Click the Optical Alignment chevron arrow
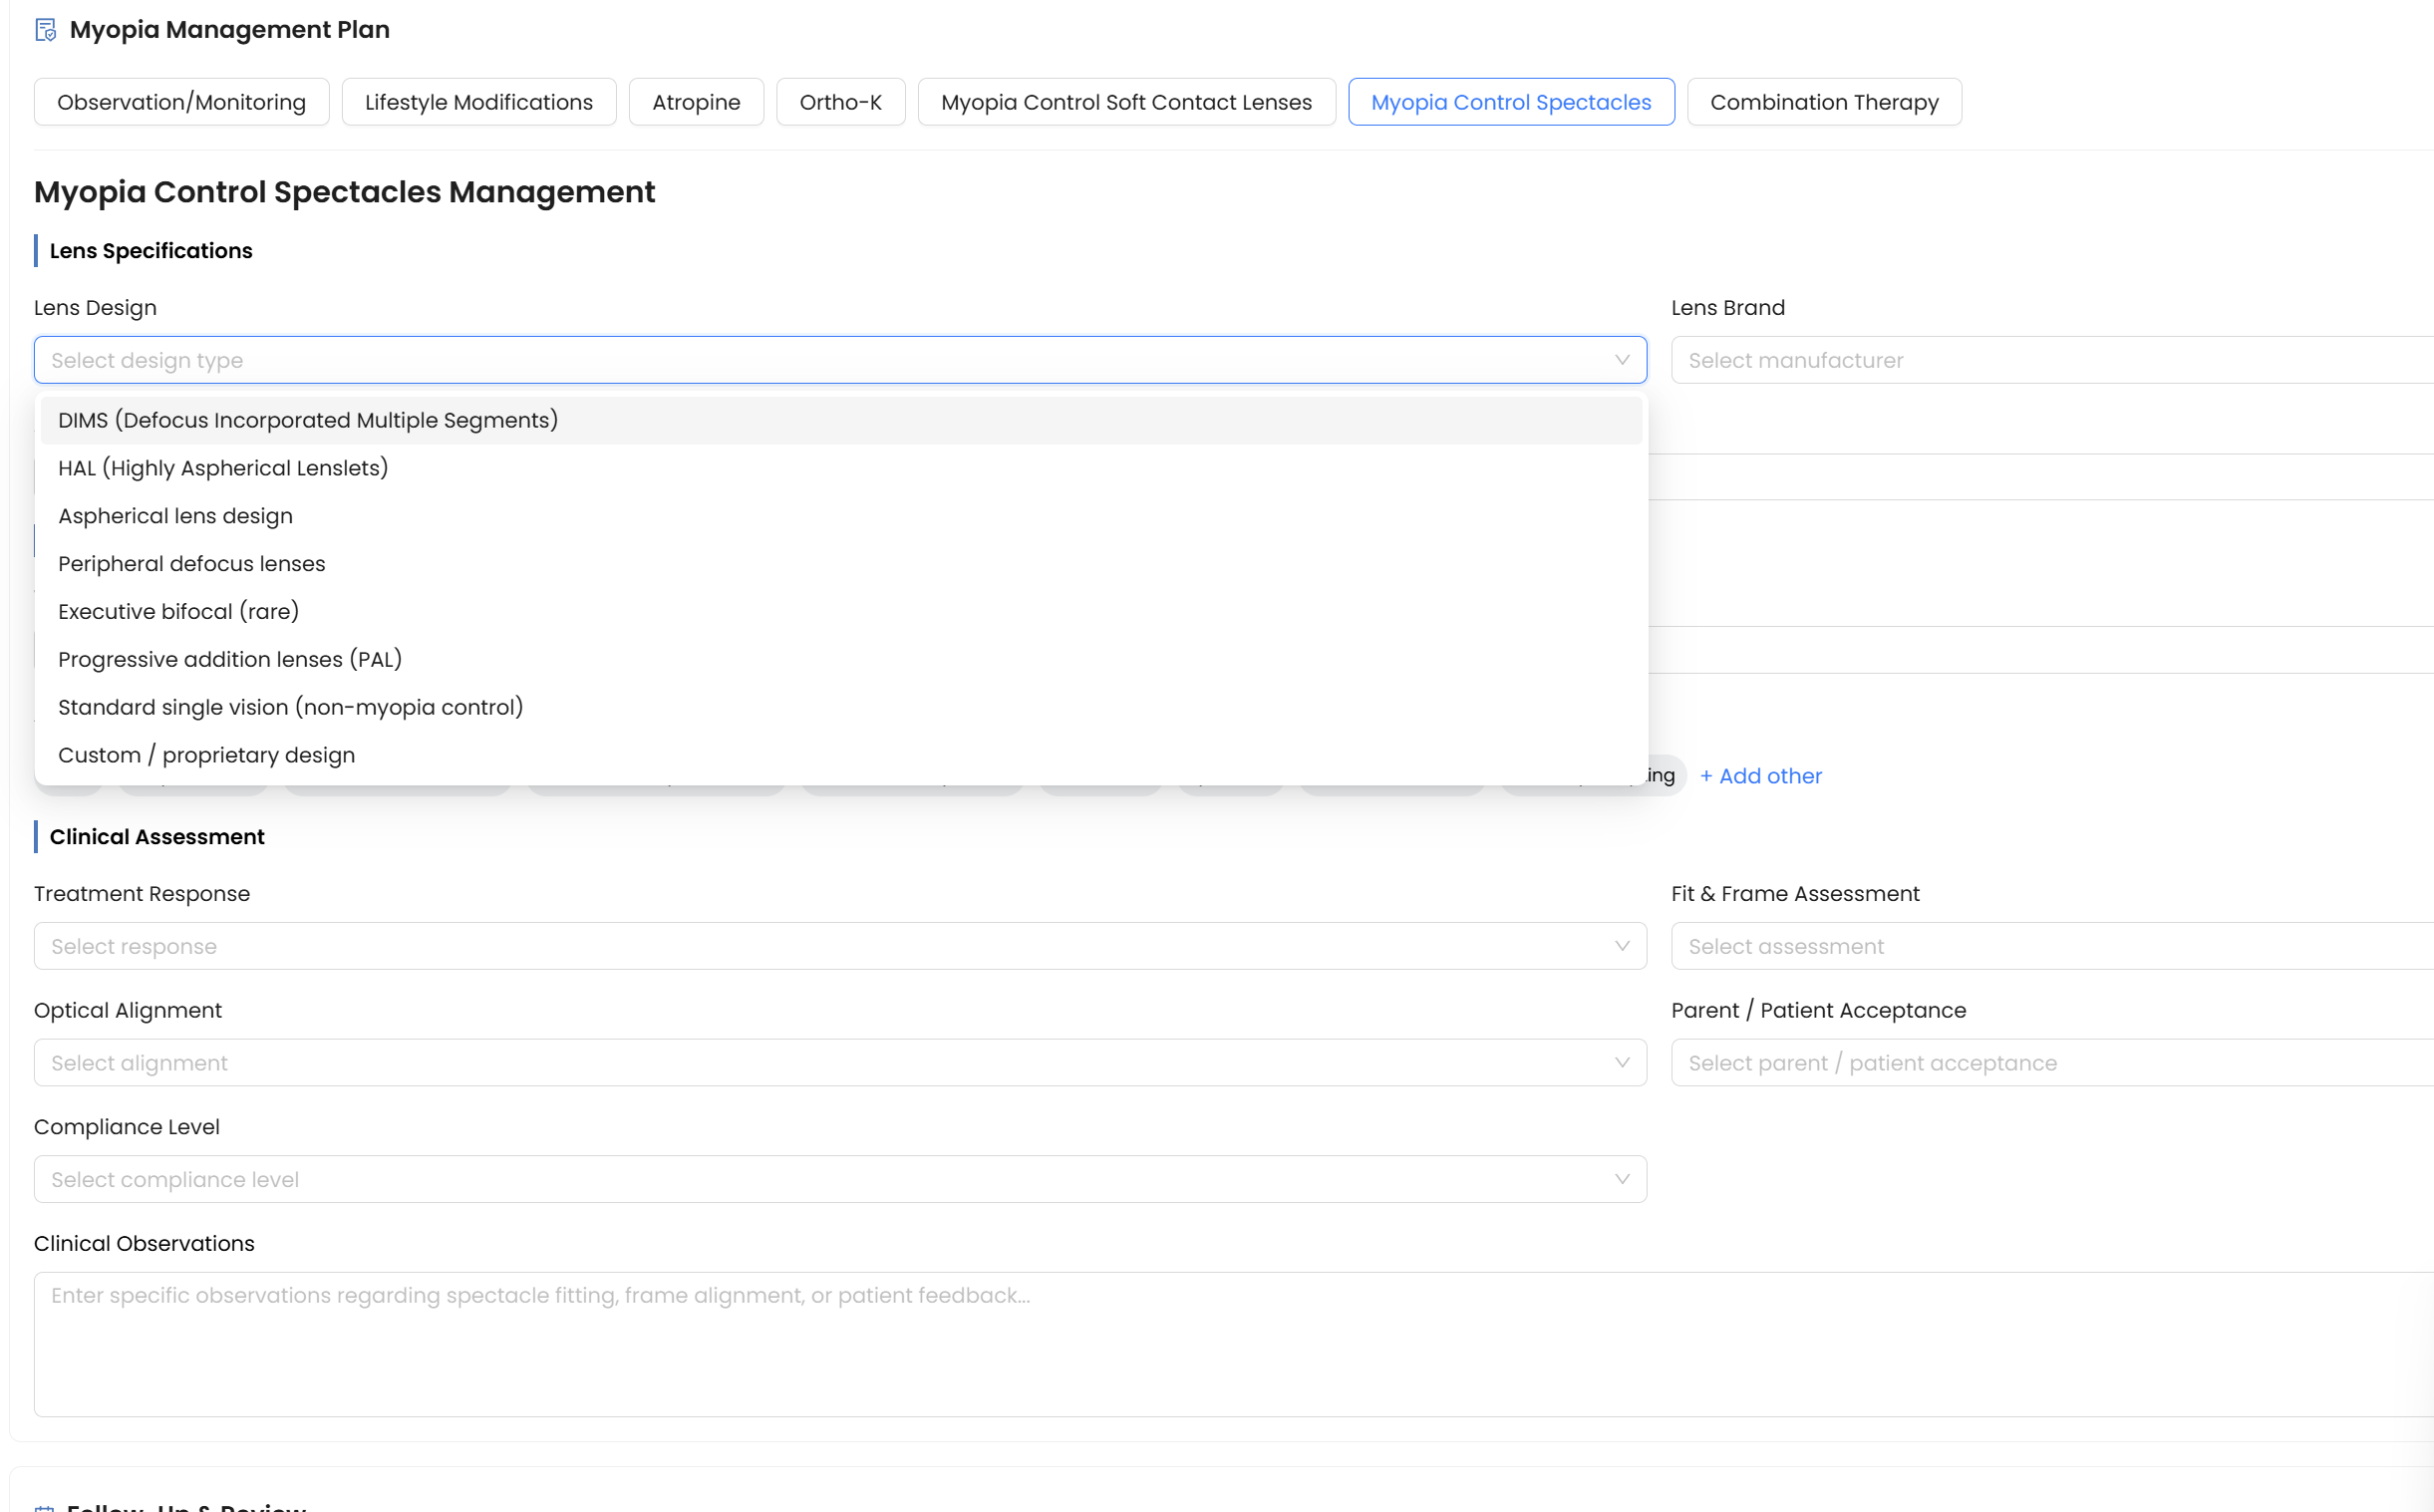 pos(1622,1063)
